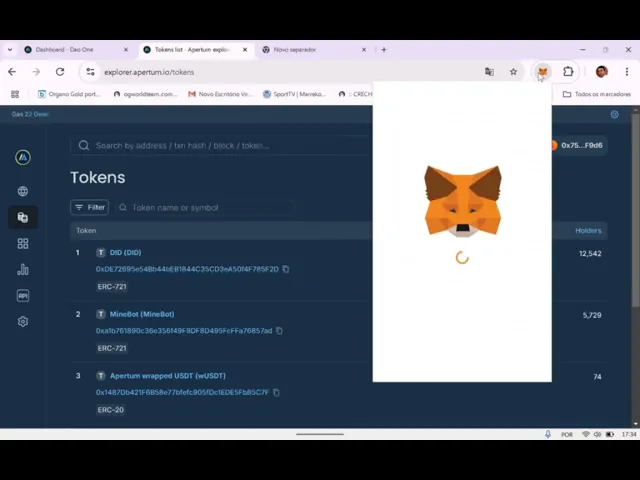Copy the MineBot token contract address
640x480 pixels.
(279, 331)
